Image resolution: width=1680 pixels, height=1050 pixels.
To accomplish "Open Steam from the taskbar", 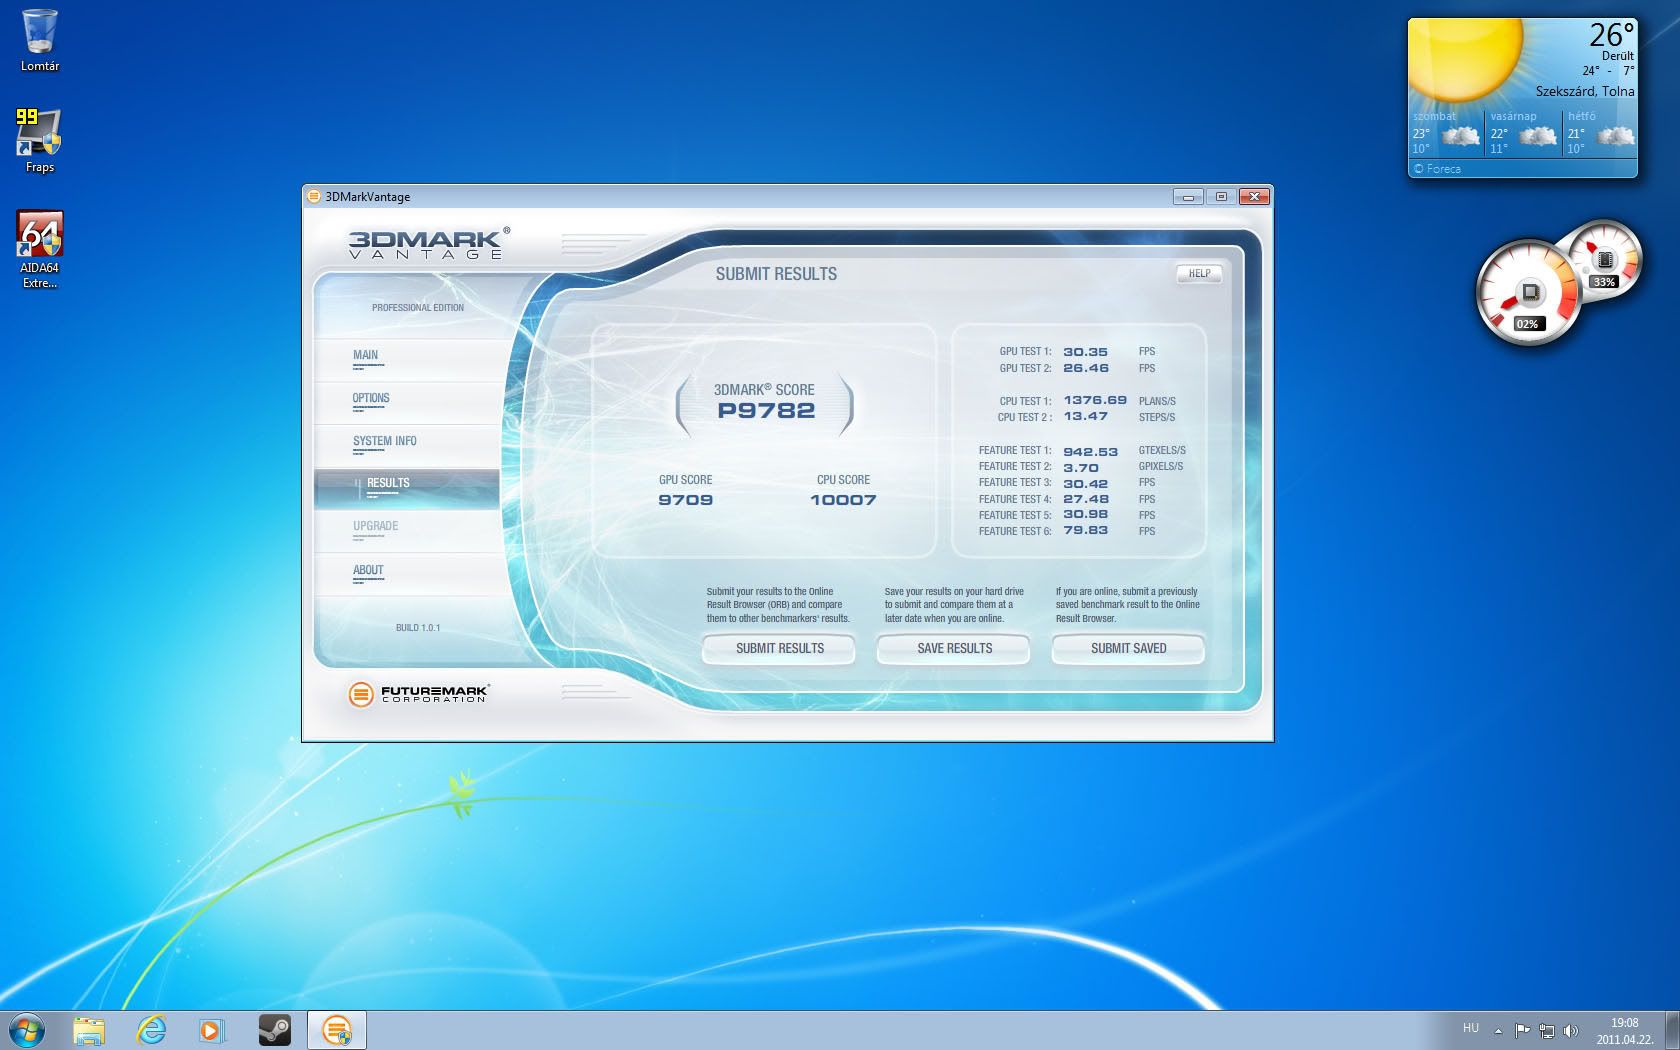I will 274,1030.
